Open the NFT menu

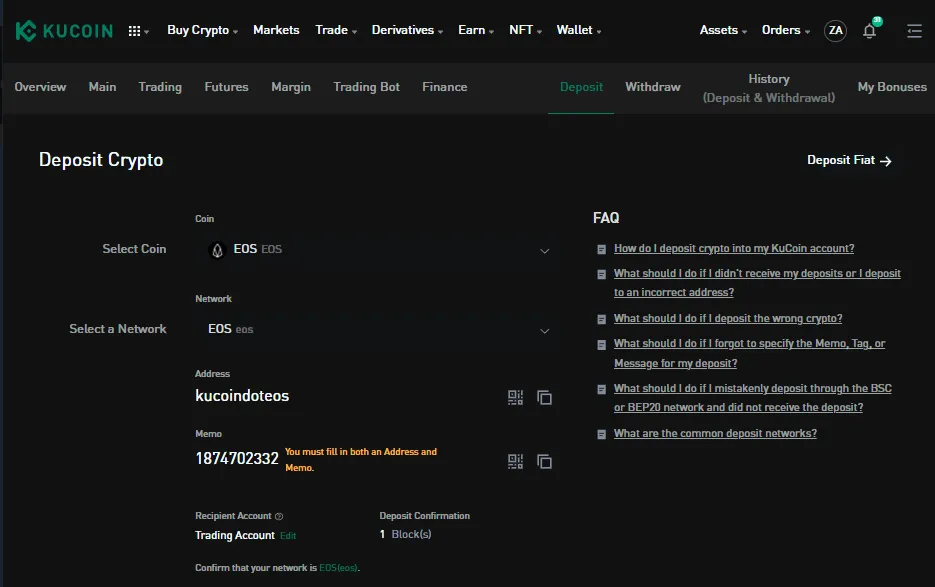pos(525,30)
